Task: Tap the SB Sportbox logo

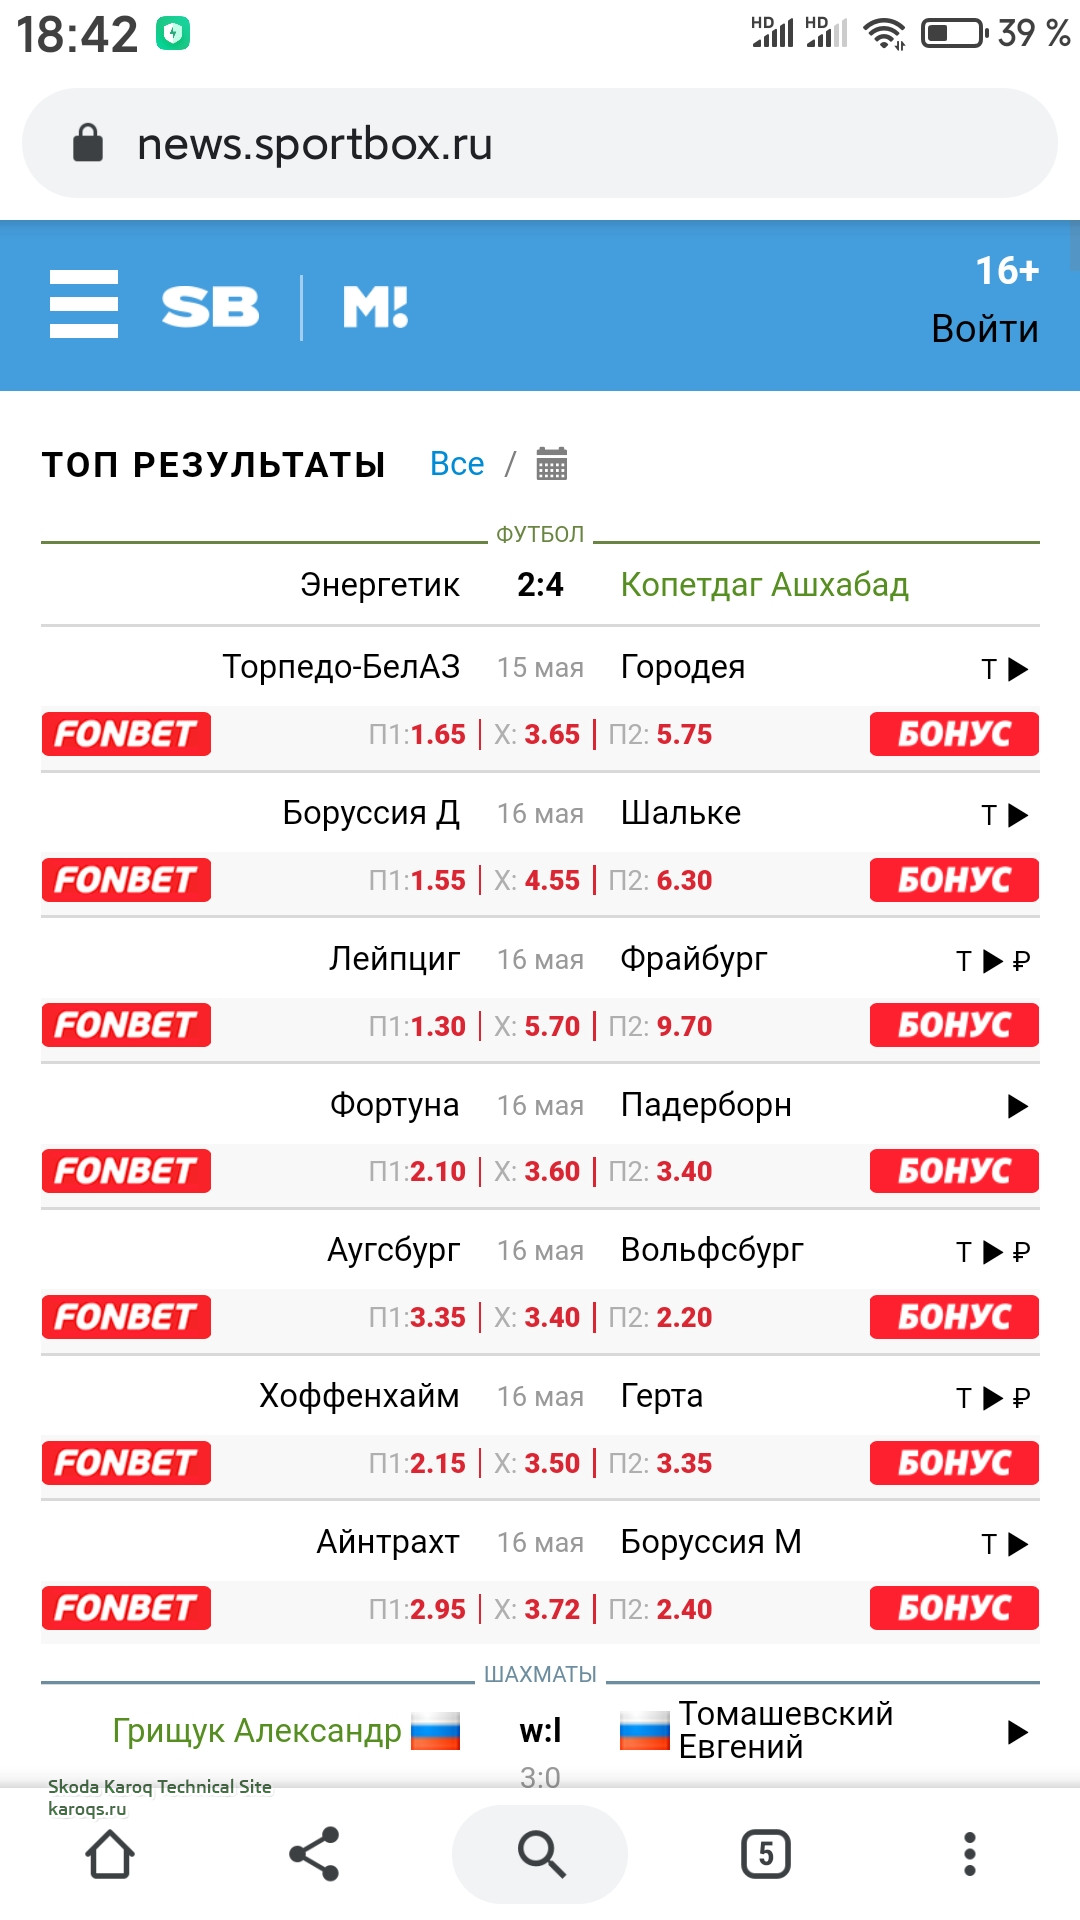Action: click(x=210, y=306)
